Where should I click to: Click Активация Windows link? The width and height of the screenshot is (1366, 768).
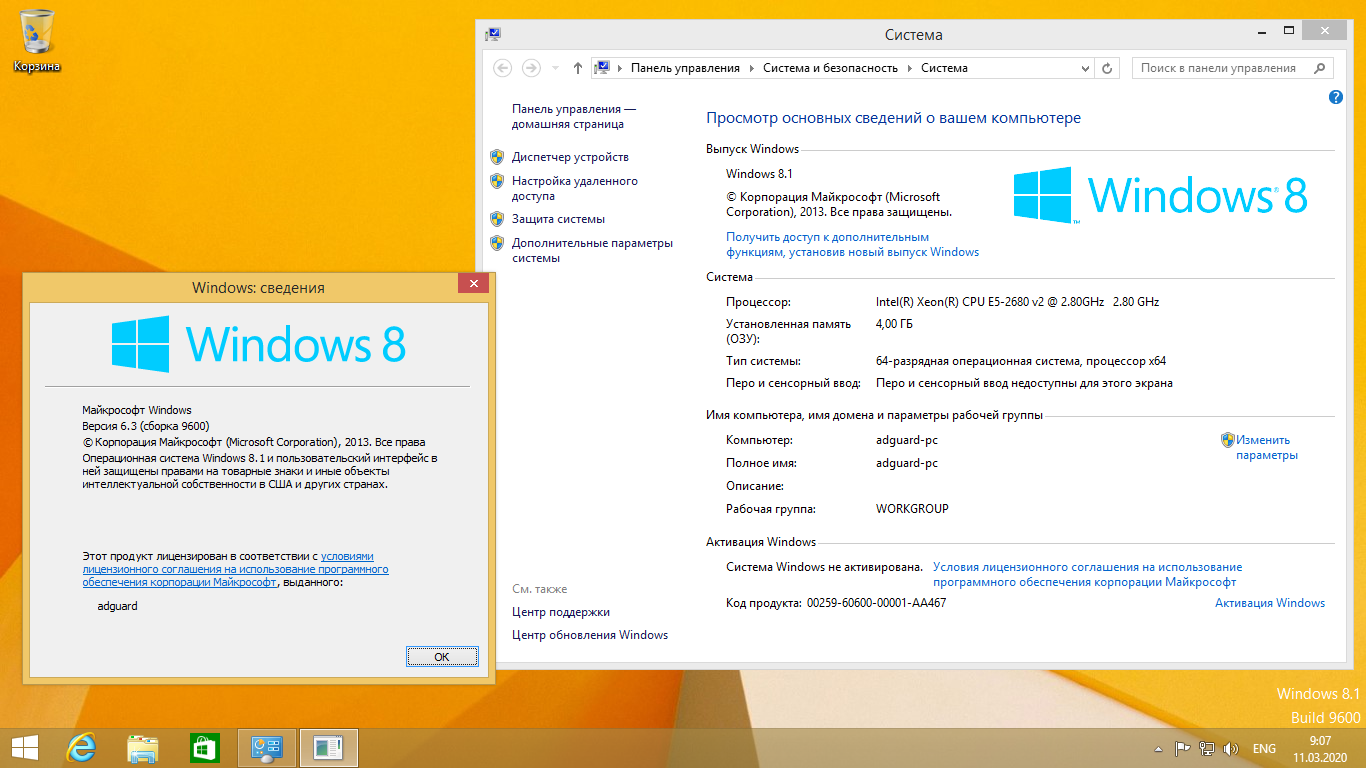(1270, 603)
